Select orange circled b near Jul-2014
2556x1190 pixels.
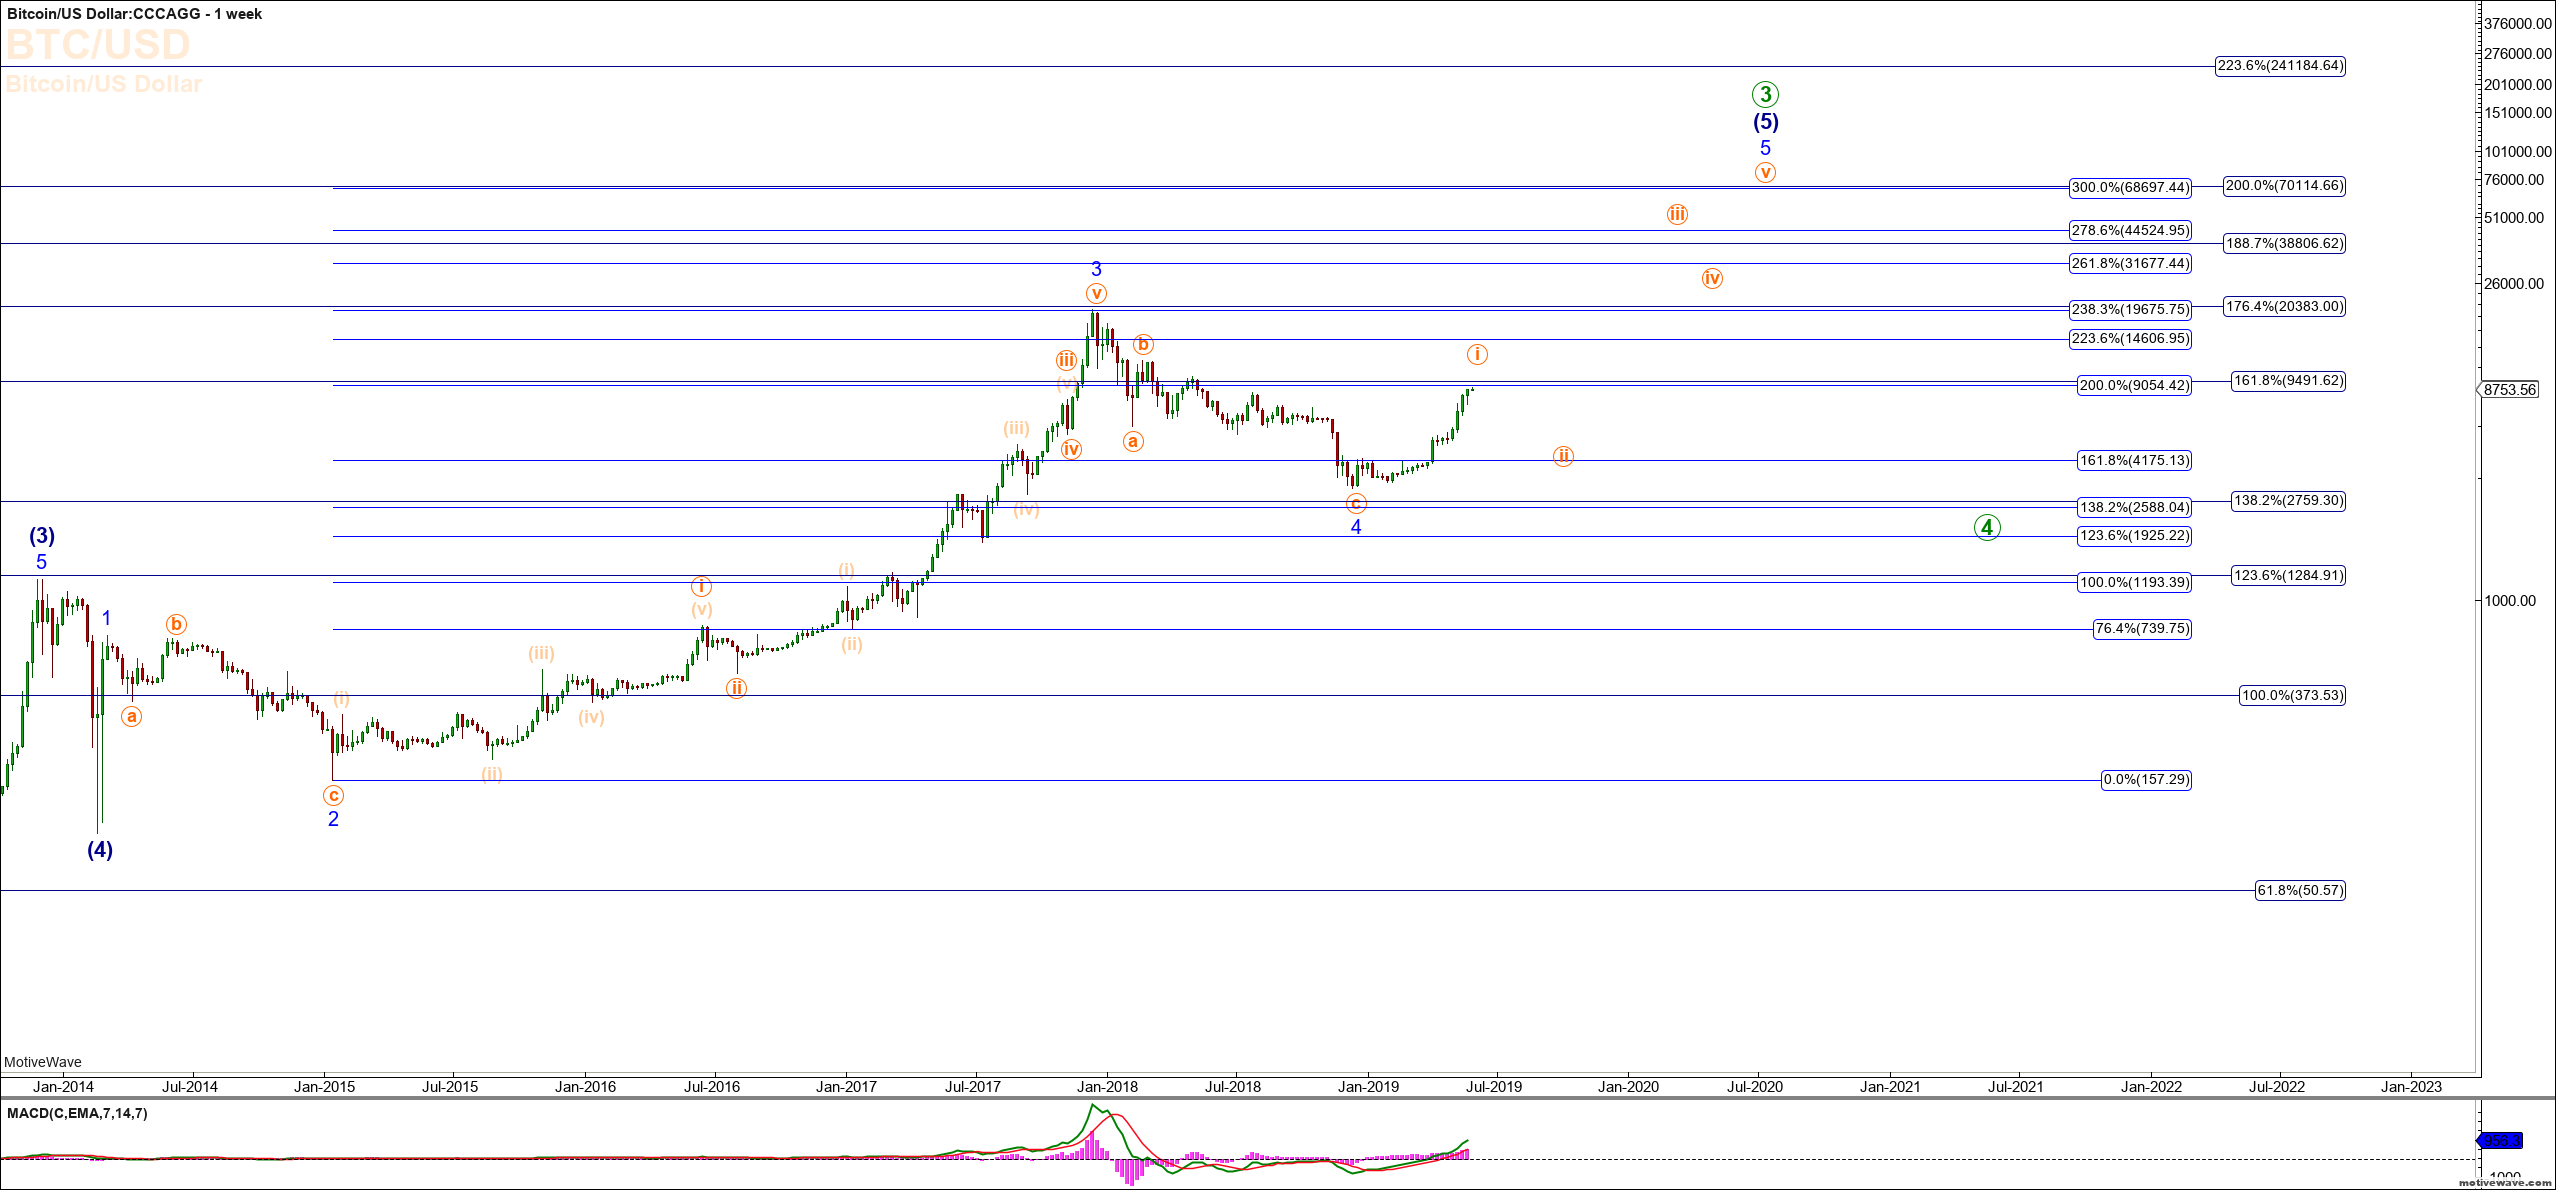pos(176,624)
